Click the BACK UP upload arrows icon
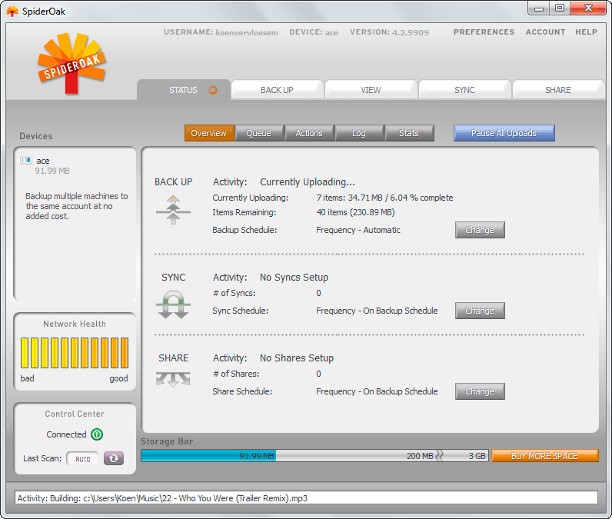 point(173,210)
